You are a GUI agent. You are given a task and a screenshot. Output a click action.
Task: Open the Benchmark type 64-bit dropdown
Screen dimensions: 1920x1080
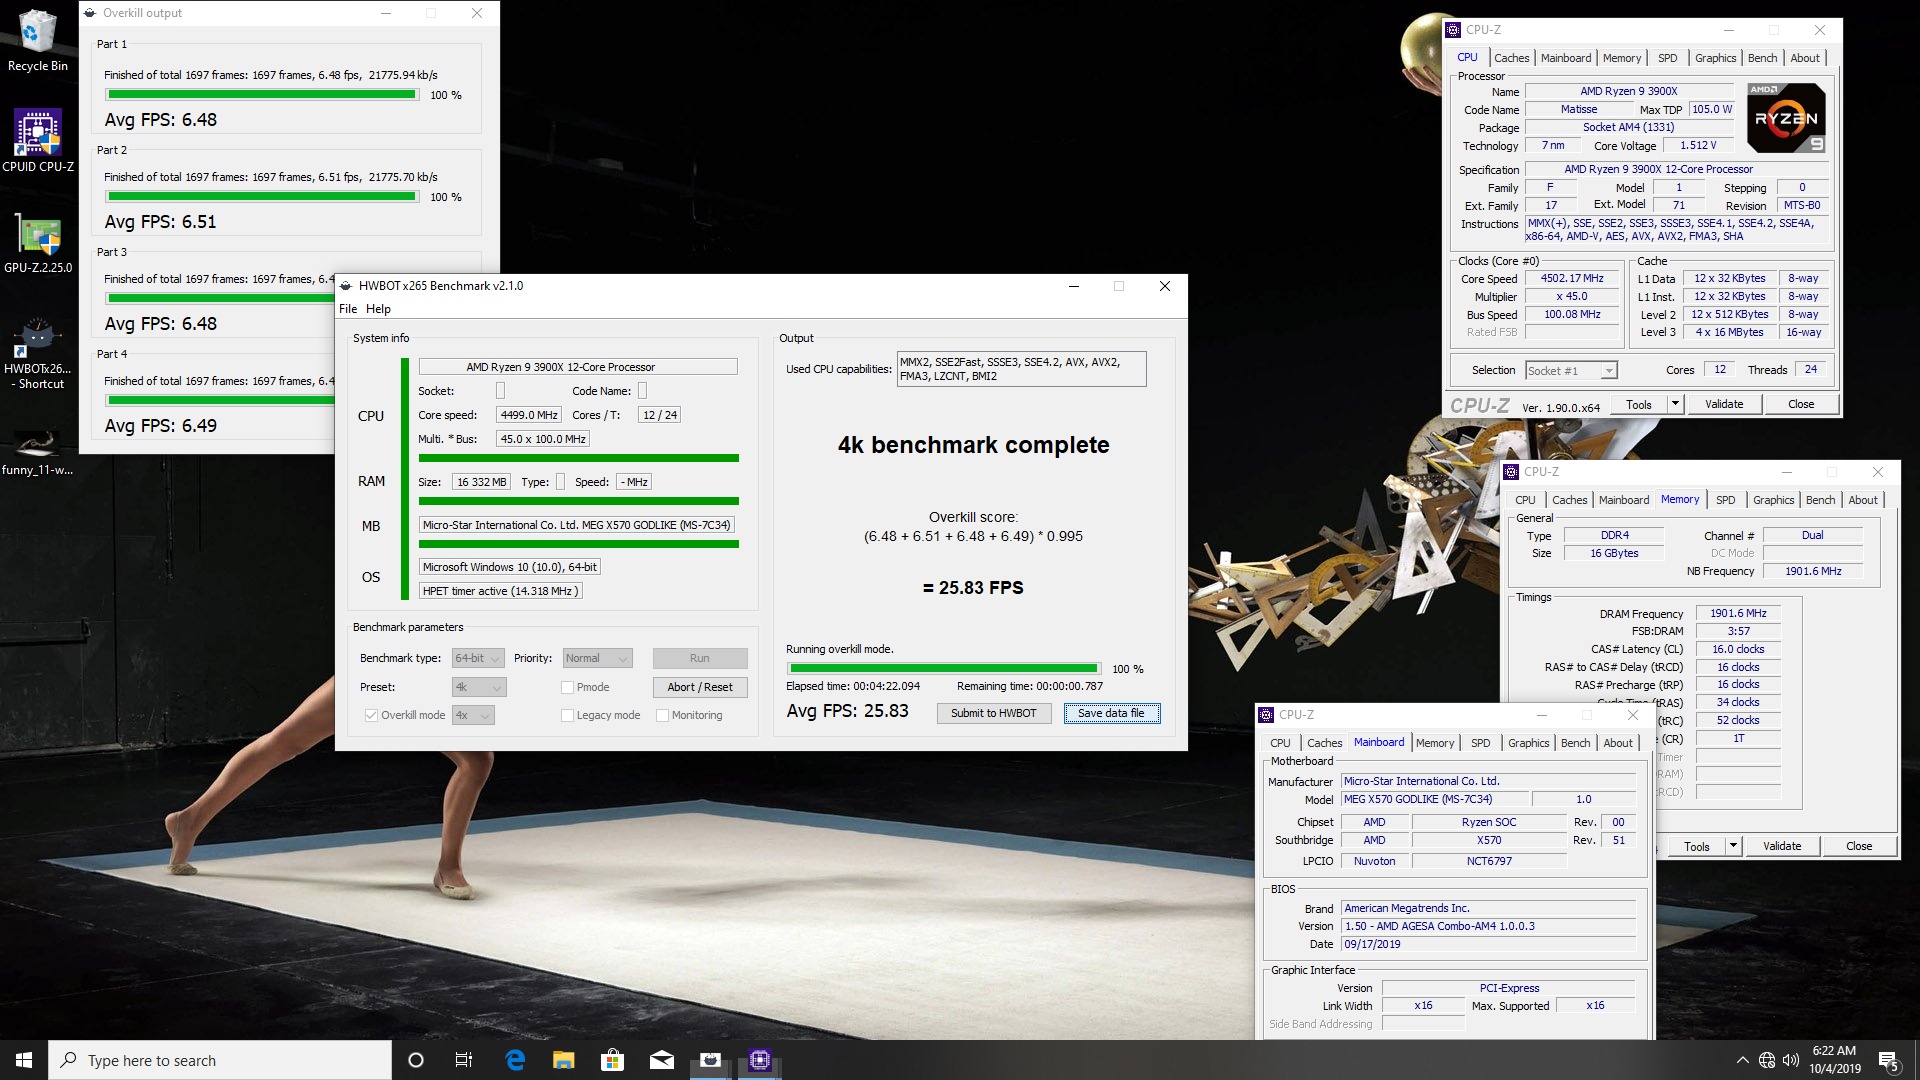point(478,658)
